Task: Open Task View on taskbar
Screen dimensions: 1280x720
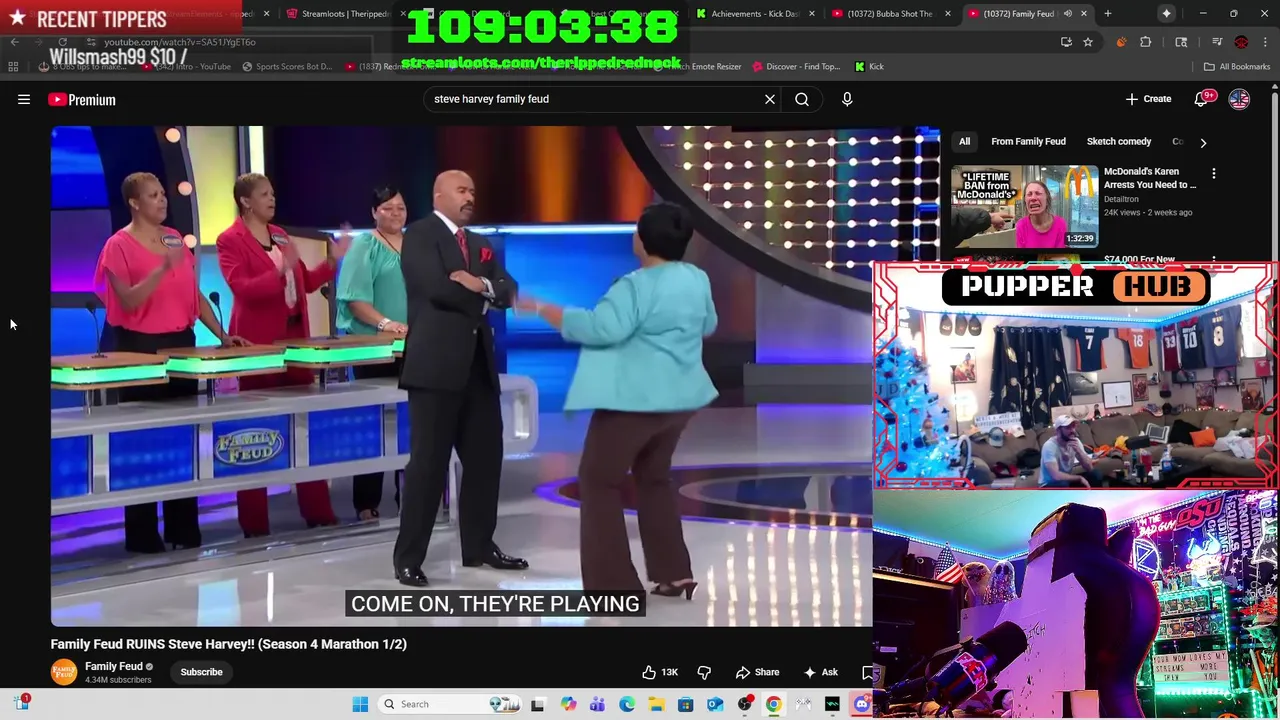Action: (x=537, y=704)
